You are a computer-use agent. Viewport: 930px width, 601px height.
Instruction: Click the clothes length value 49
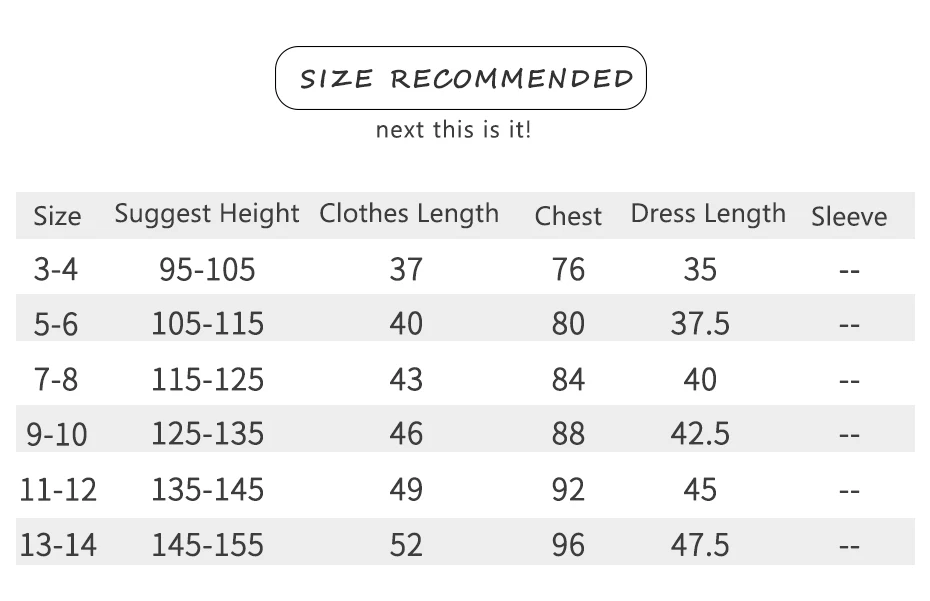[x=406, y=490]
